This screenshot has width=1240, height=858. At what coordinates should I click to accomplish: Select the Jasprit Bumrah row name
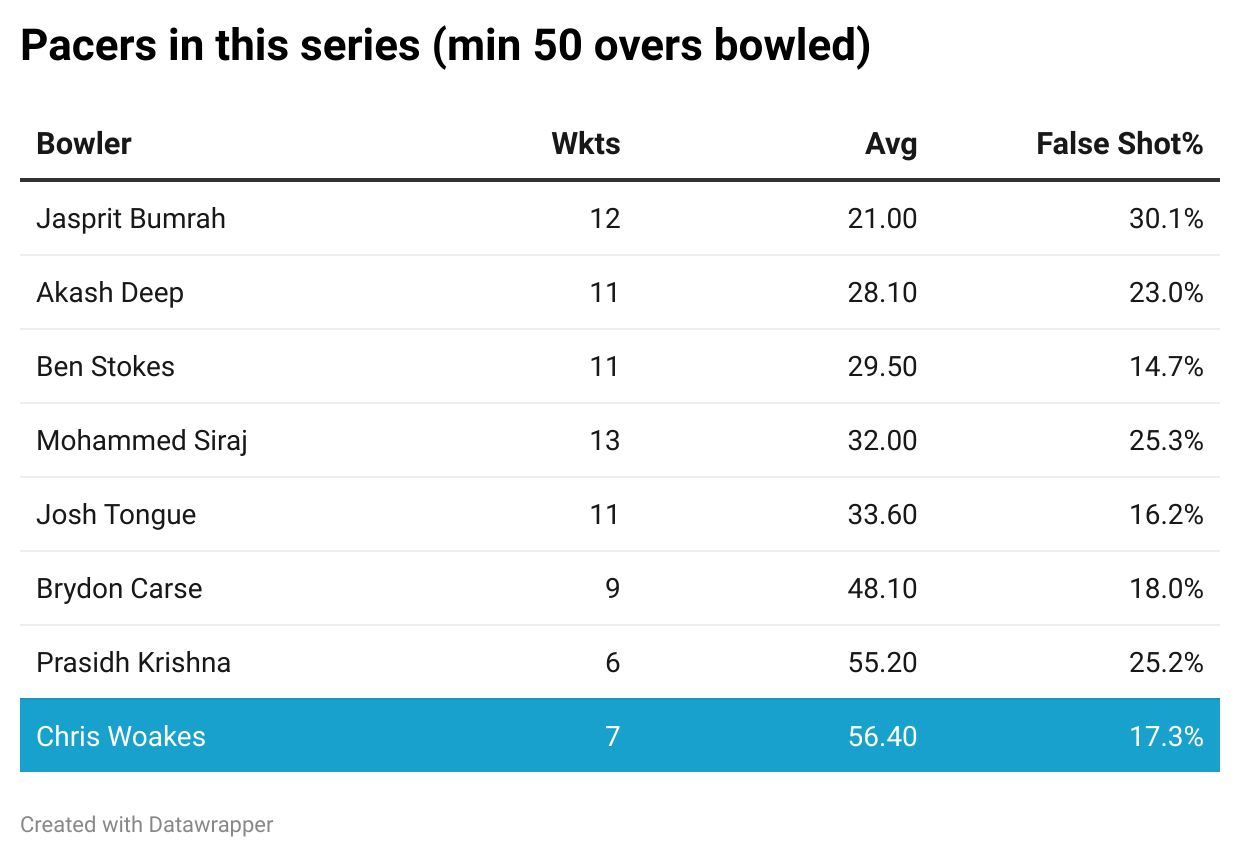coord(131,218)
